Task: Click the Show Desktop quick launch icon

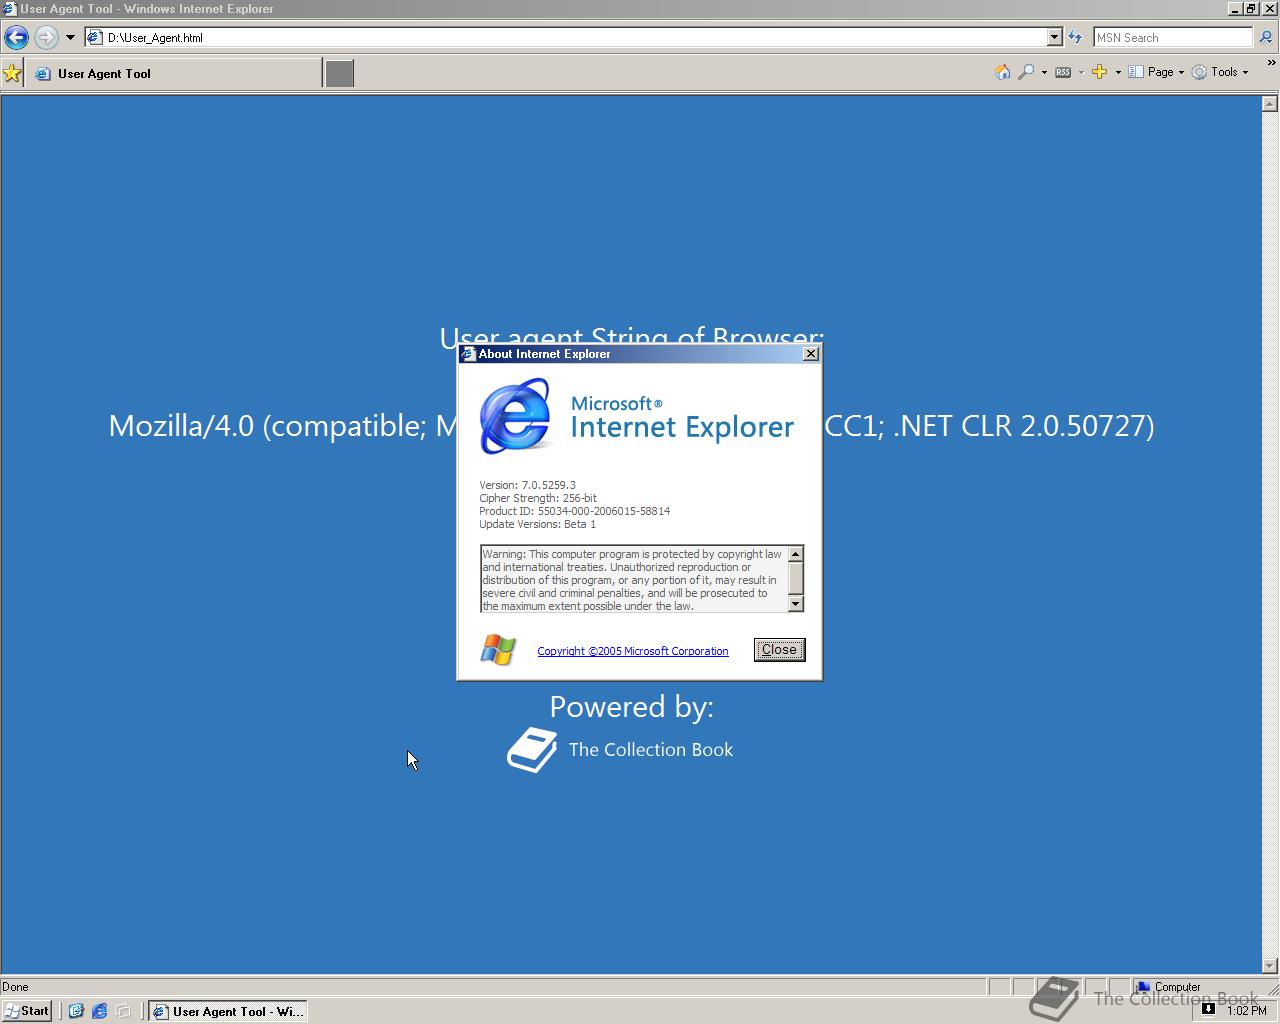Action: [76, 1011]
